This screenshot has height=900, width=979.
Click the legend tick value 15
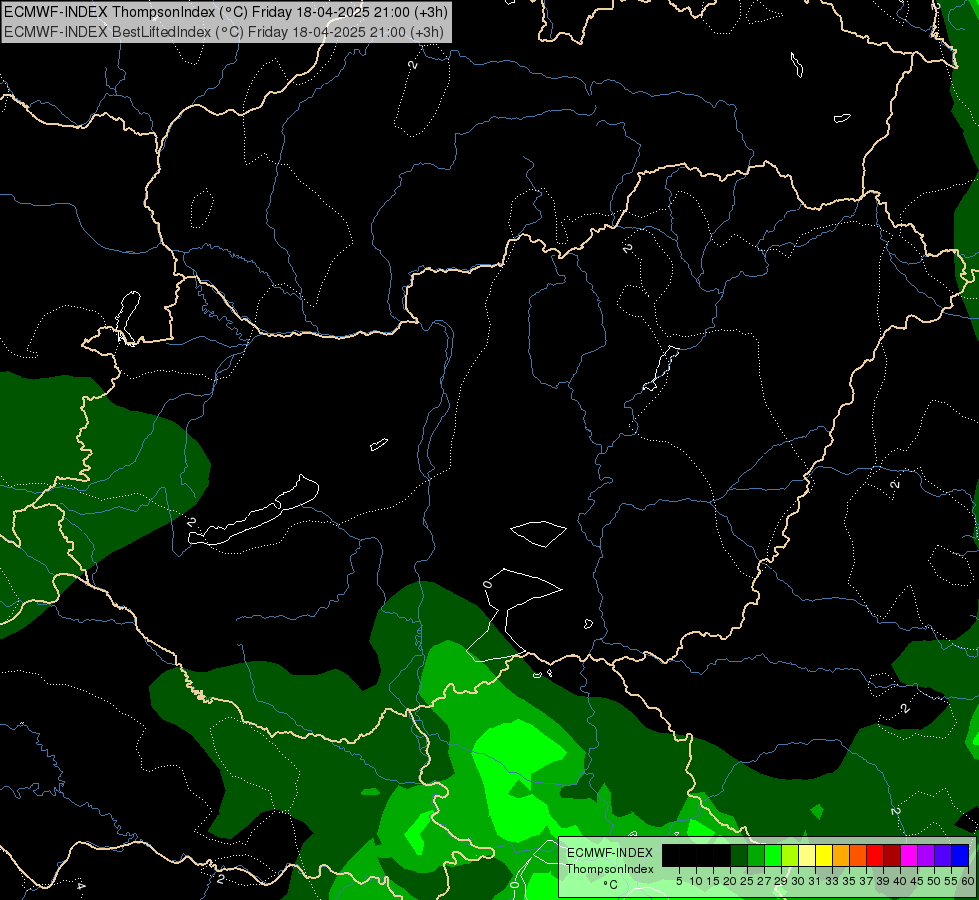coord(713,881)
